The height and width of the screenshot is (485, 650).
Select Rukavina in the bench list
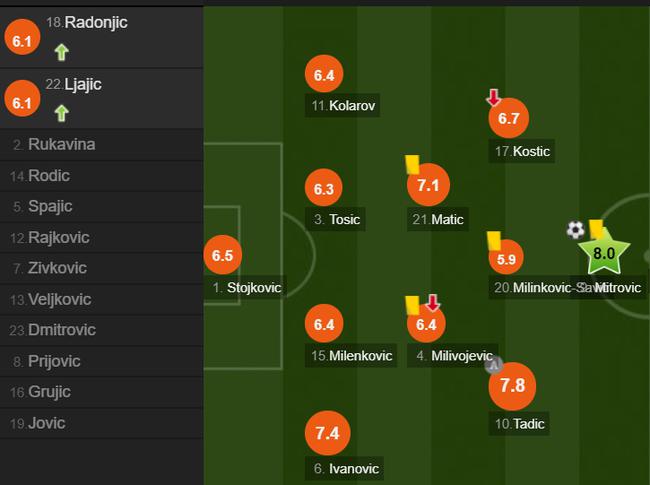102,144
